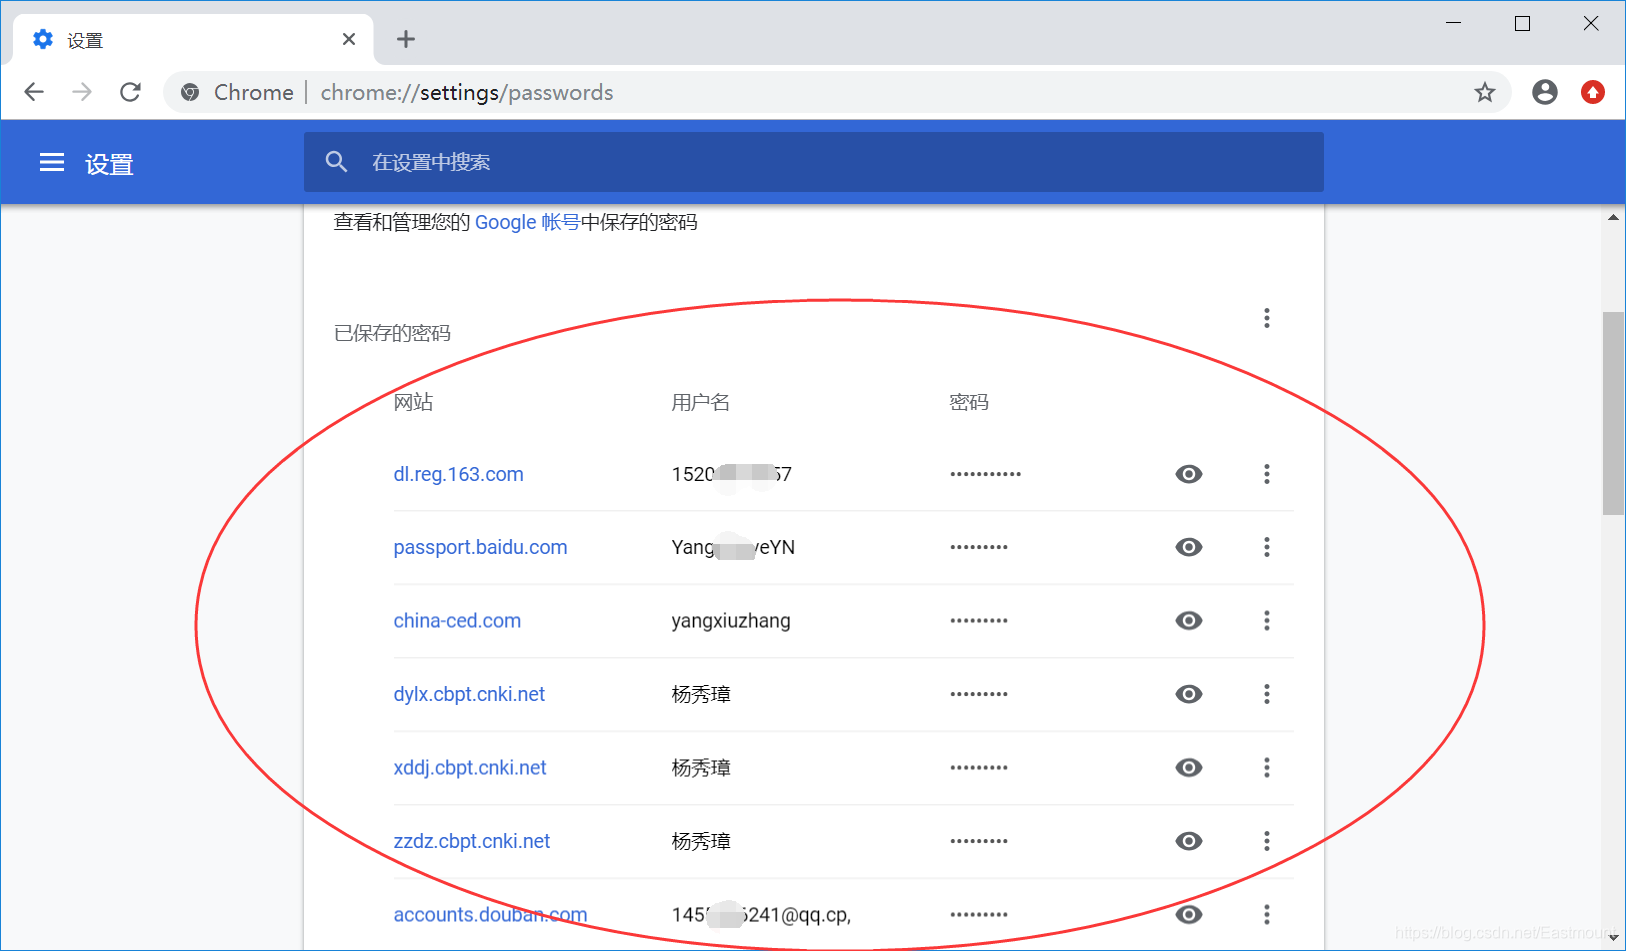Visit the zzdz.cbpt.cnki.net link
This screenshot has width=1626, height=951.
click(472, 841)
